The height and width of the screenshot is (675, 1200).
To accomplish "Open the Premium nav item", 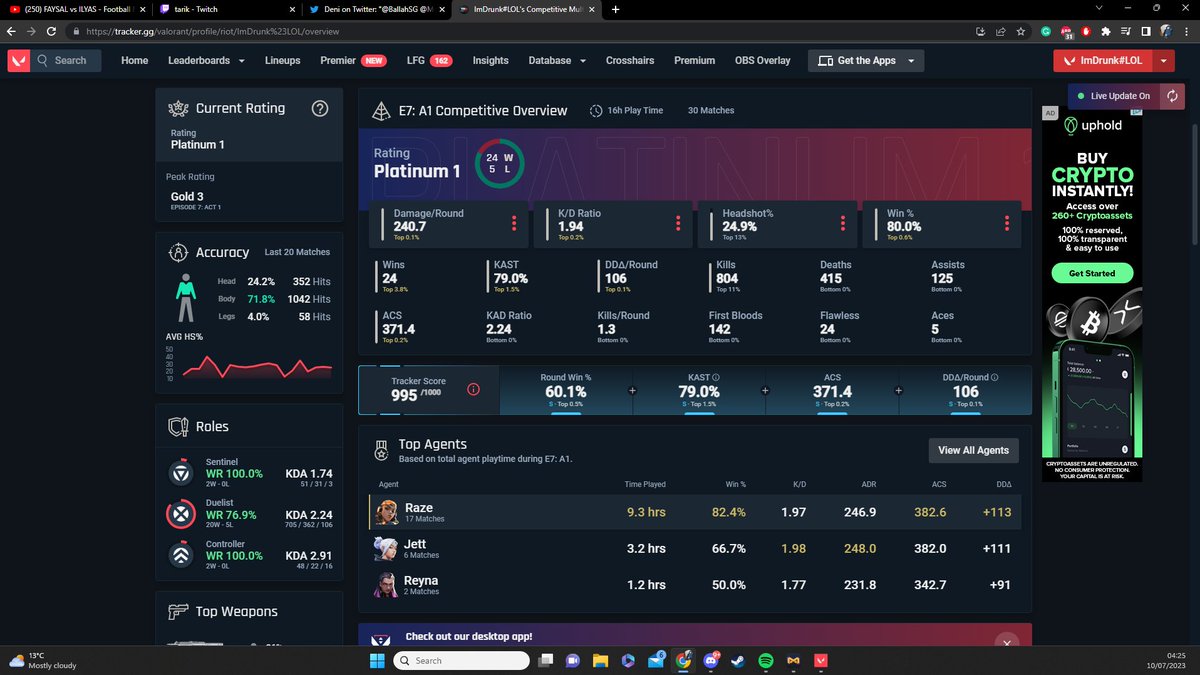I will point(694,60).
